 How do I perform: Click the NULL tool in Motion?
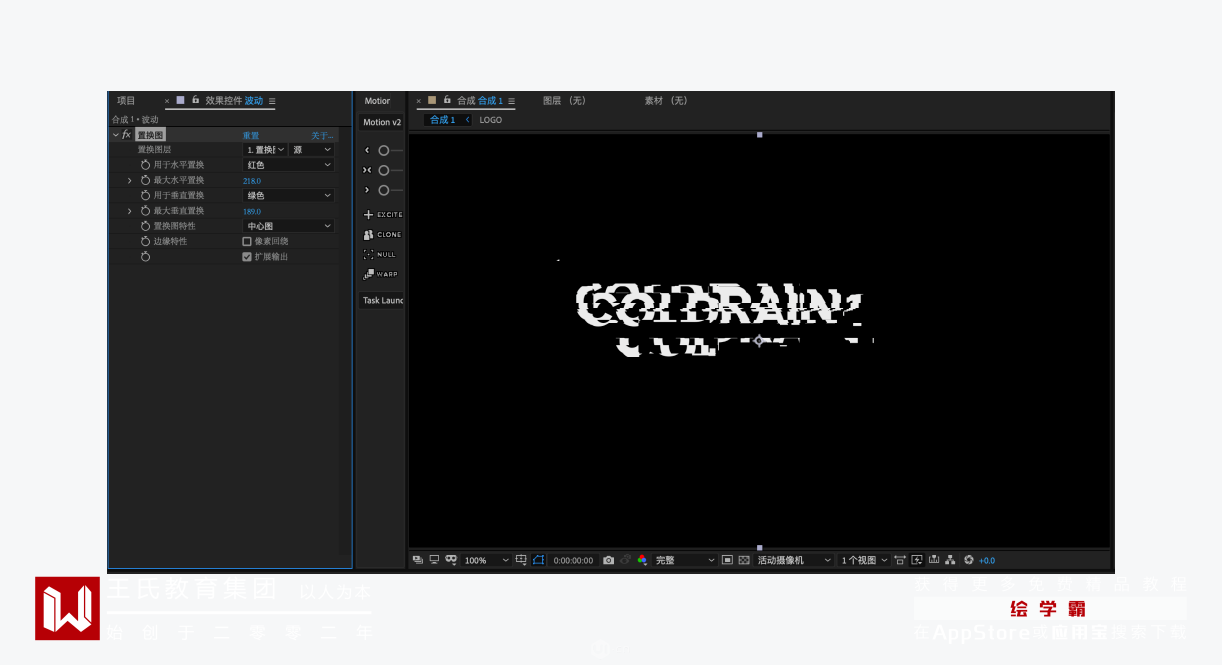pos(380,254)
